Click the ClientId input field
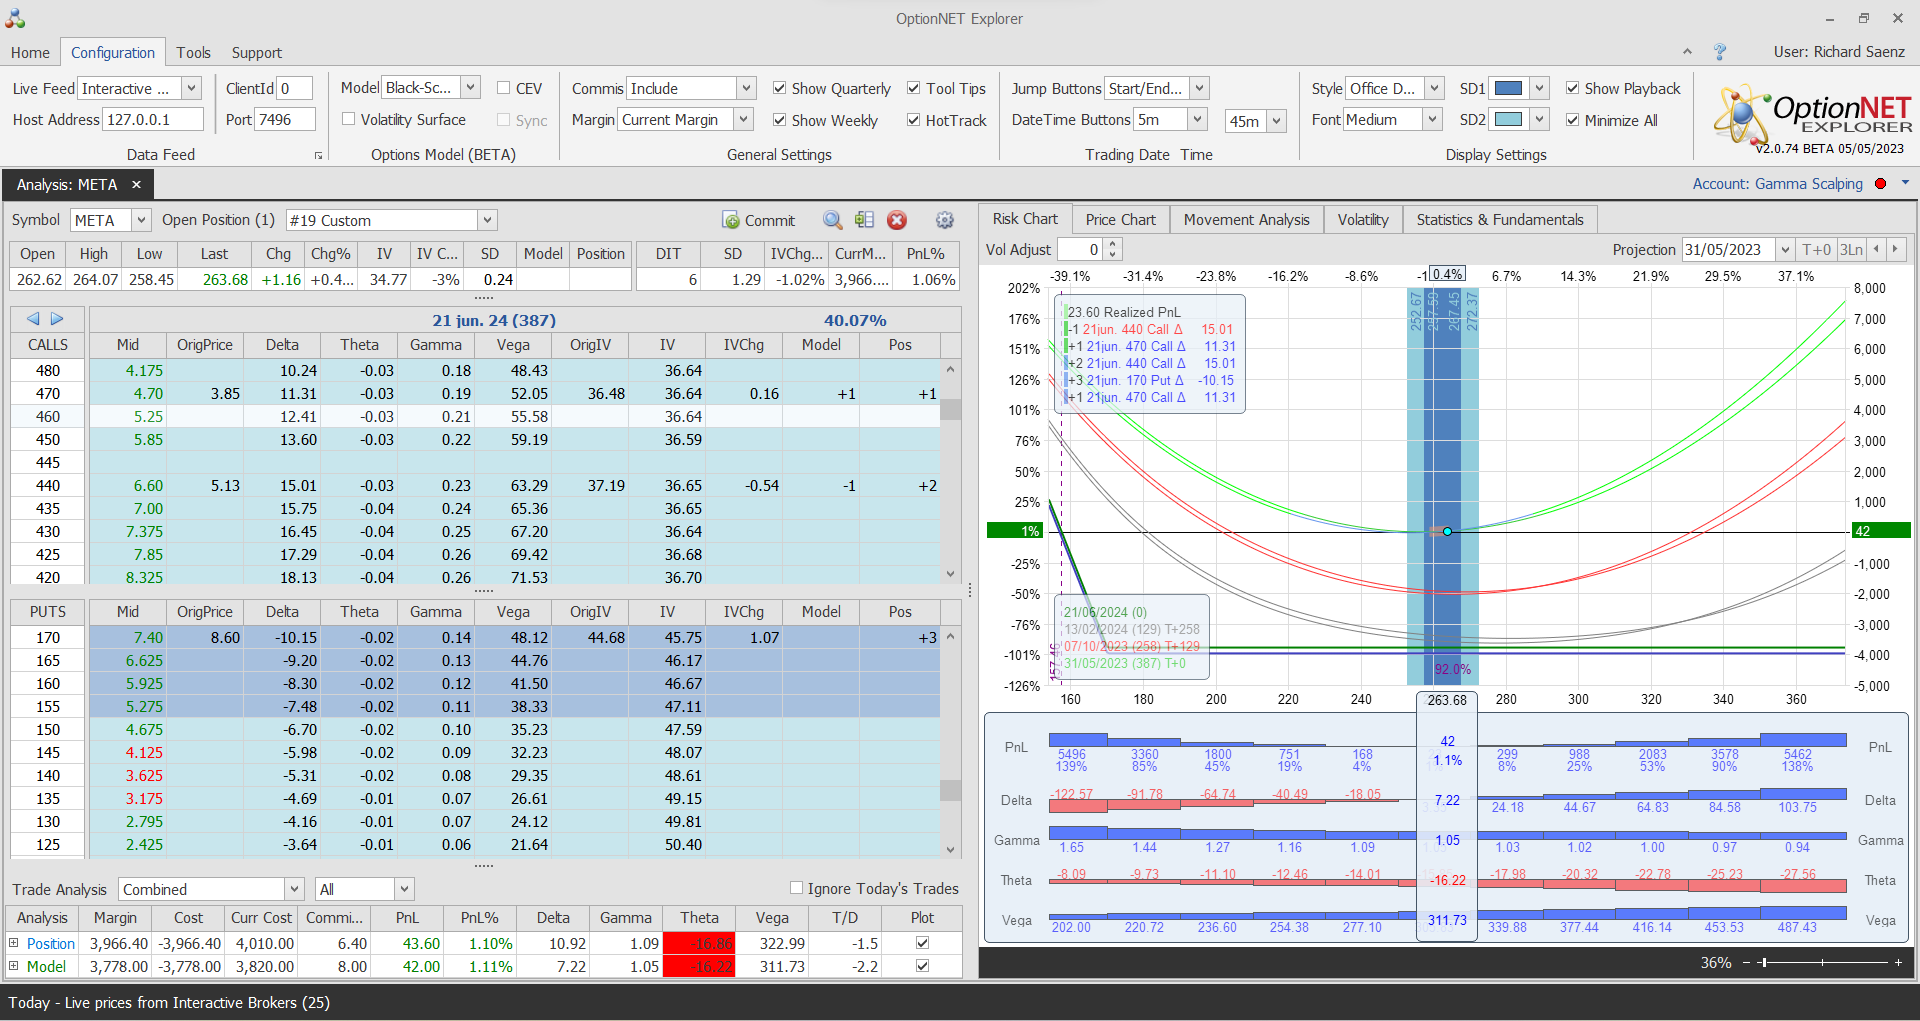 click(x=294, y=88)
